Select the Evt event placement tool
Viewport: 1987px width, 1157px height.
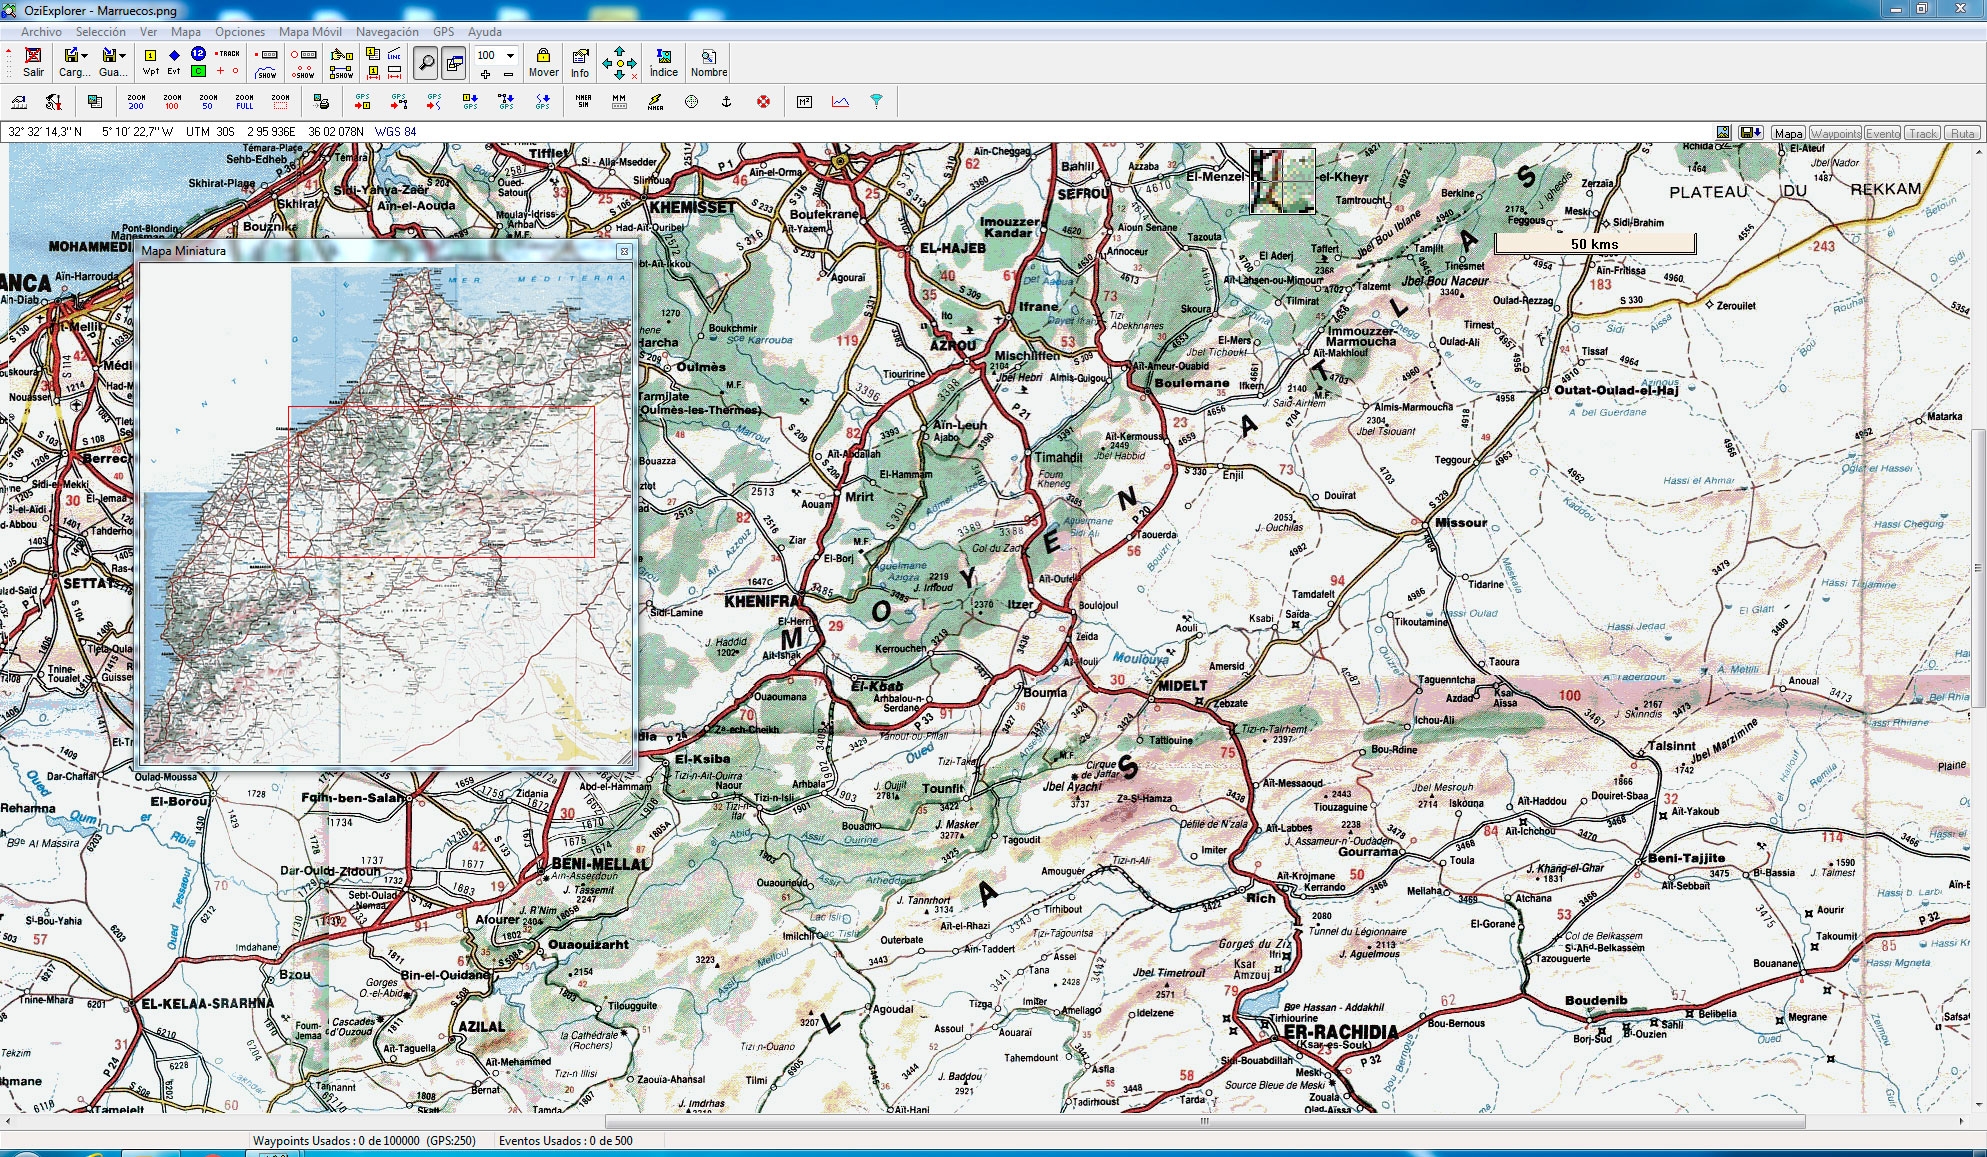pyautogui.click(x=174, y=62)
